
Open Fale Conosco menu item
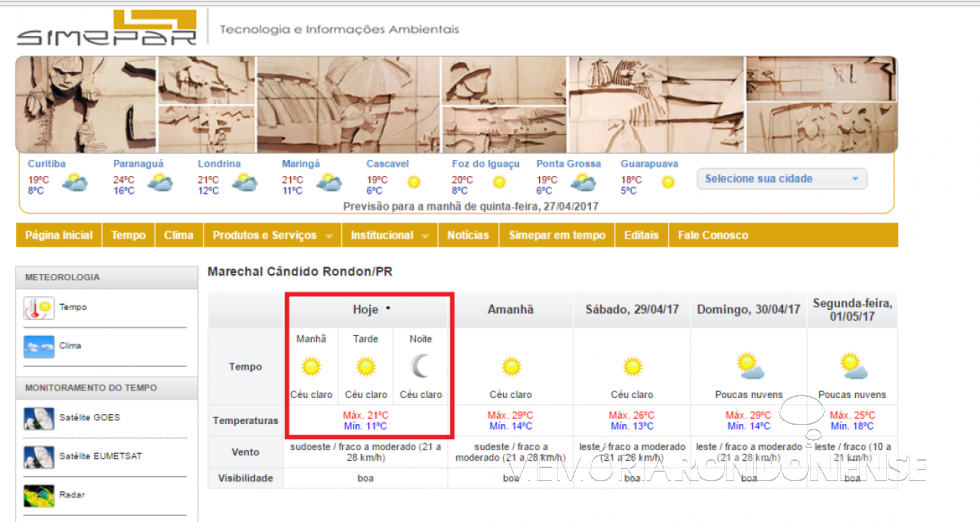[x=713, y=235]
